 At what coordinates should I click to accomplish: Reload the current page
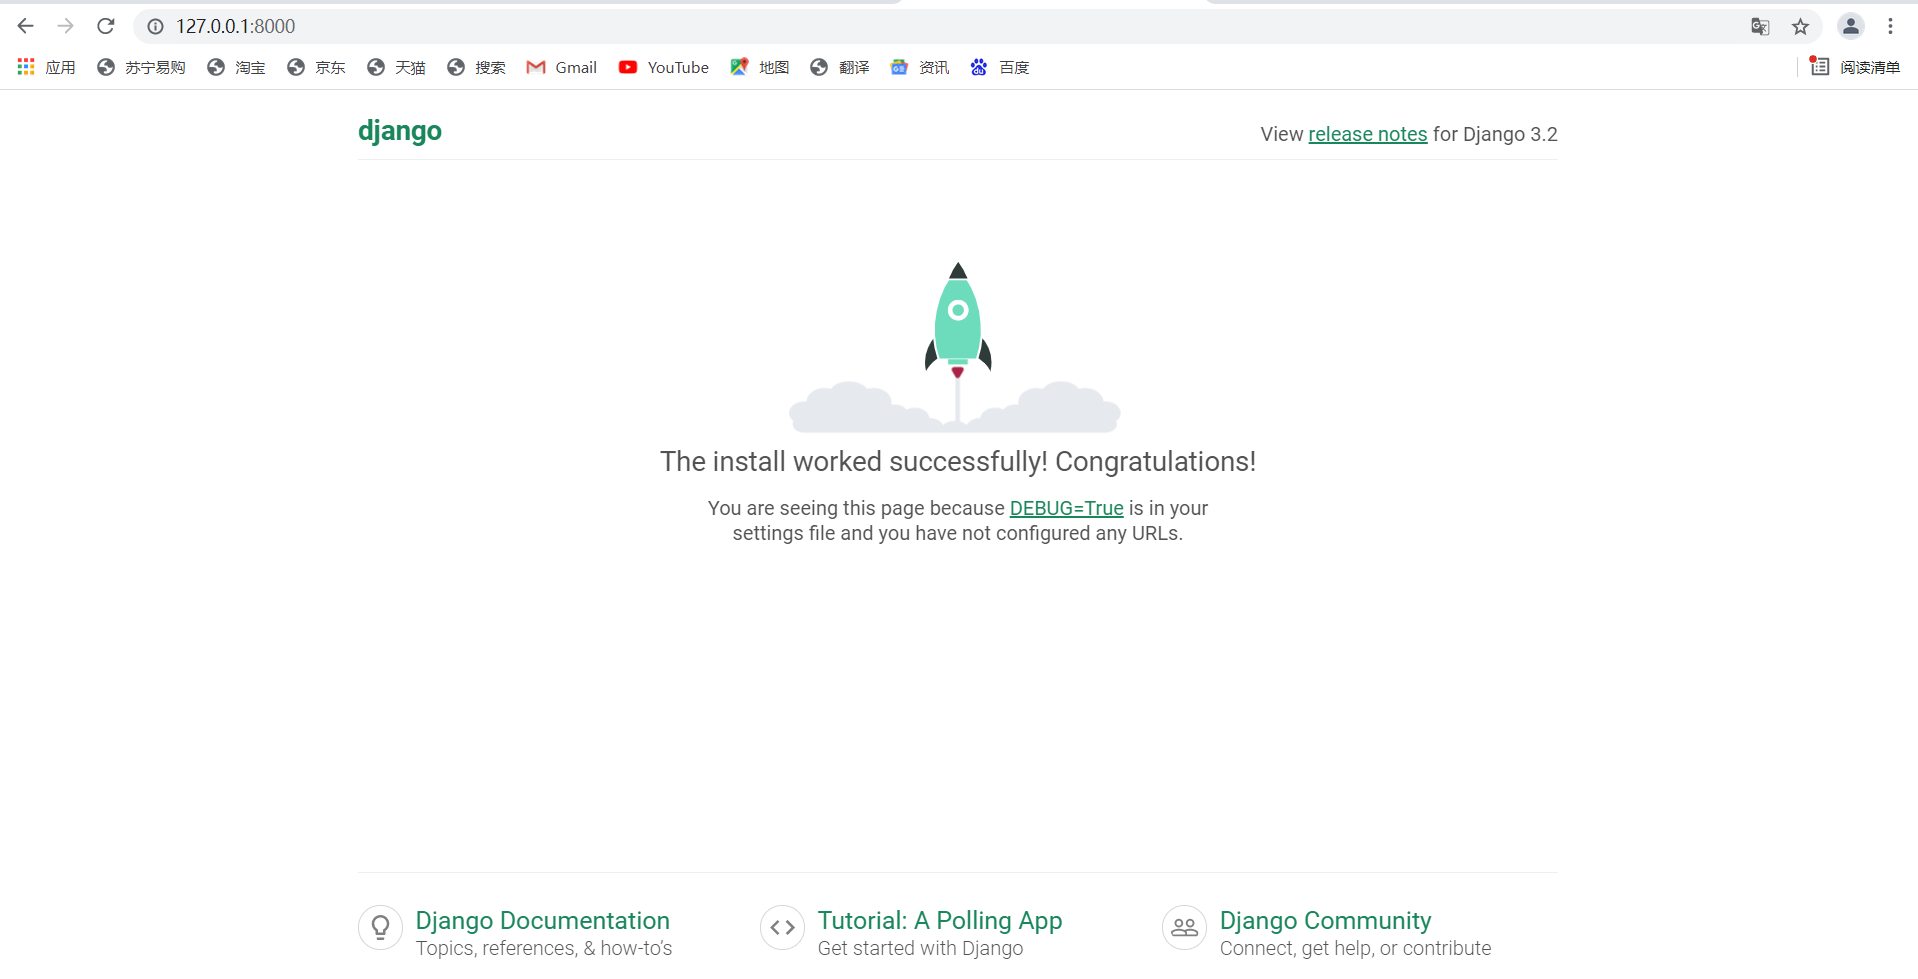pyautogui.click(x=106, y=26)
